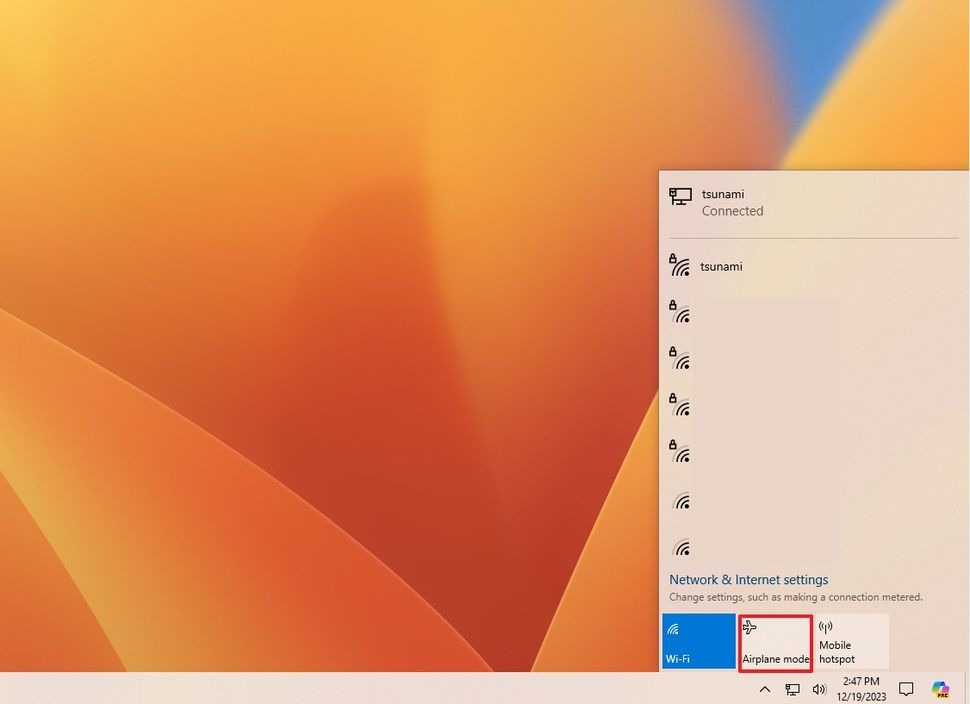Choose the tsunami Wi-Fi network
970x704 pixels.
(813, 267)
